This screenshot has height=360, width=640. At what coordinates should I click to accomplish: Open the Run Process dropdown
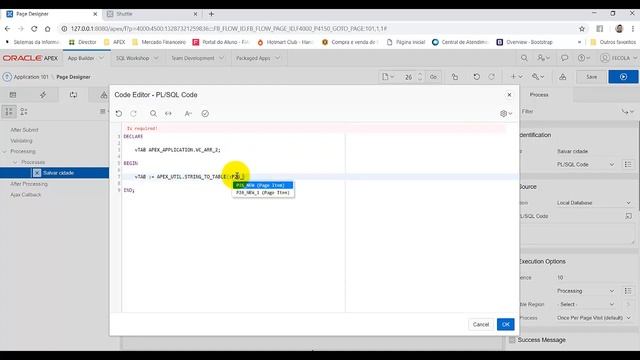[593, 318]
